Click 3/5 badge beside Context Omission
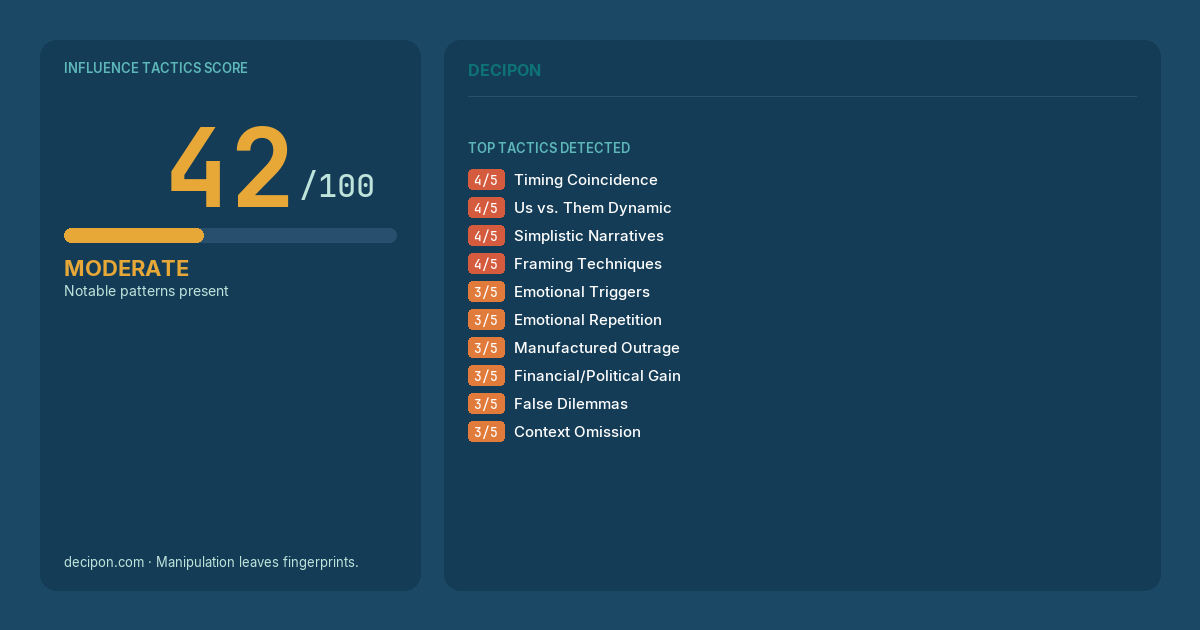Screen dimensions: 1200x630 click(486, 432)
